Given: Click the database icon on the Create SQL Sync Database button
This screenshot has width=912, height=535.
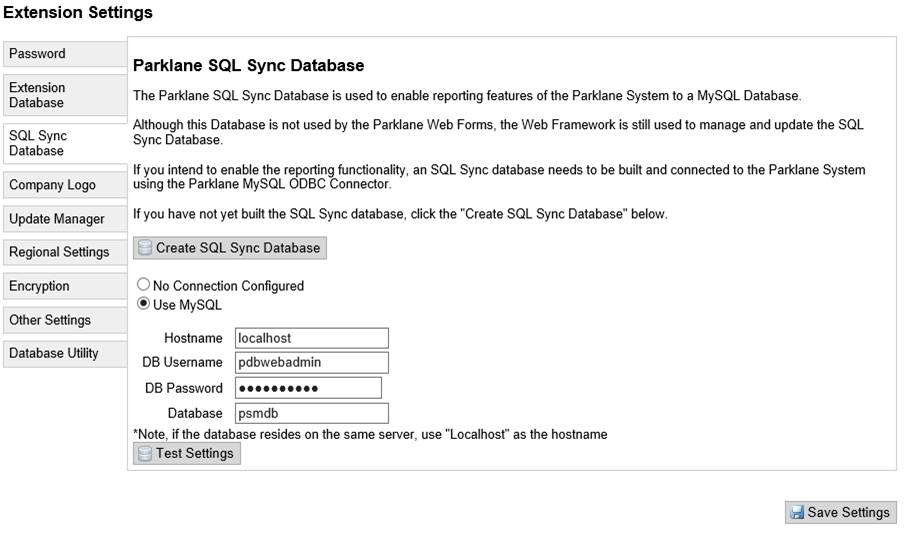Looking at the screenshot, I should coord(145,248).
